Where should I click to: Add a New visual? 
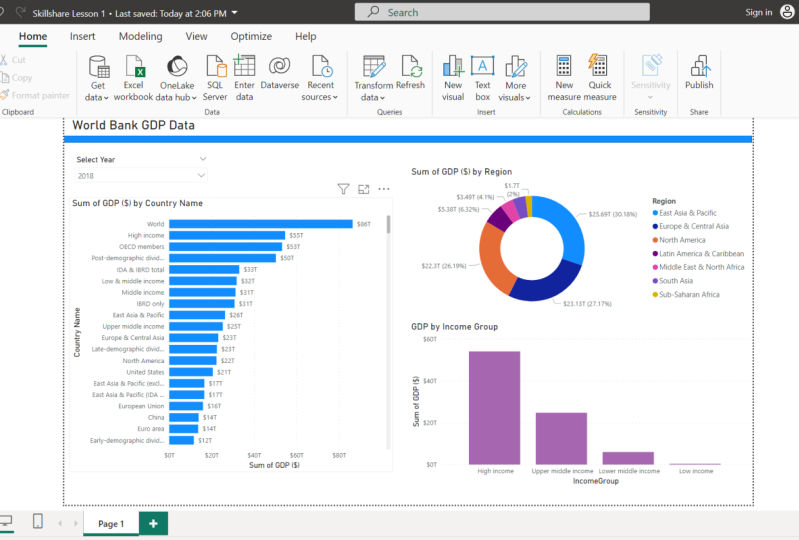[x=453, y=78]
